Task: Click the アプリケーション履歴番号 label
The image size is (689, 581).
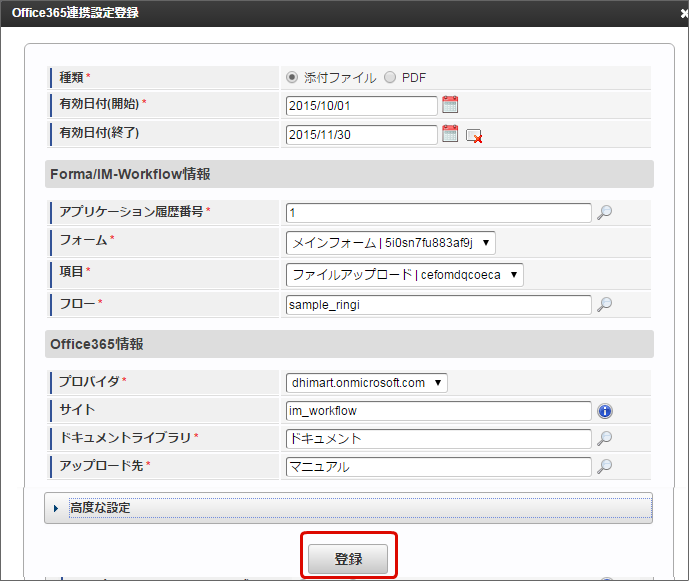Action: tap(131, 211)
